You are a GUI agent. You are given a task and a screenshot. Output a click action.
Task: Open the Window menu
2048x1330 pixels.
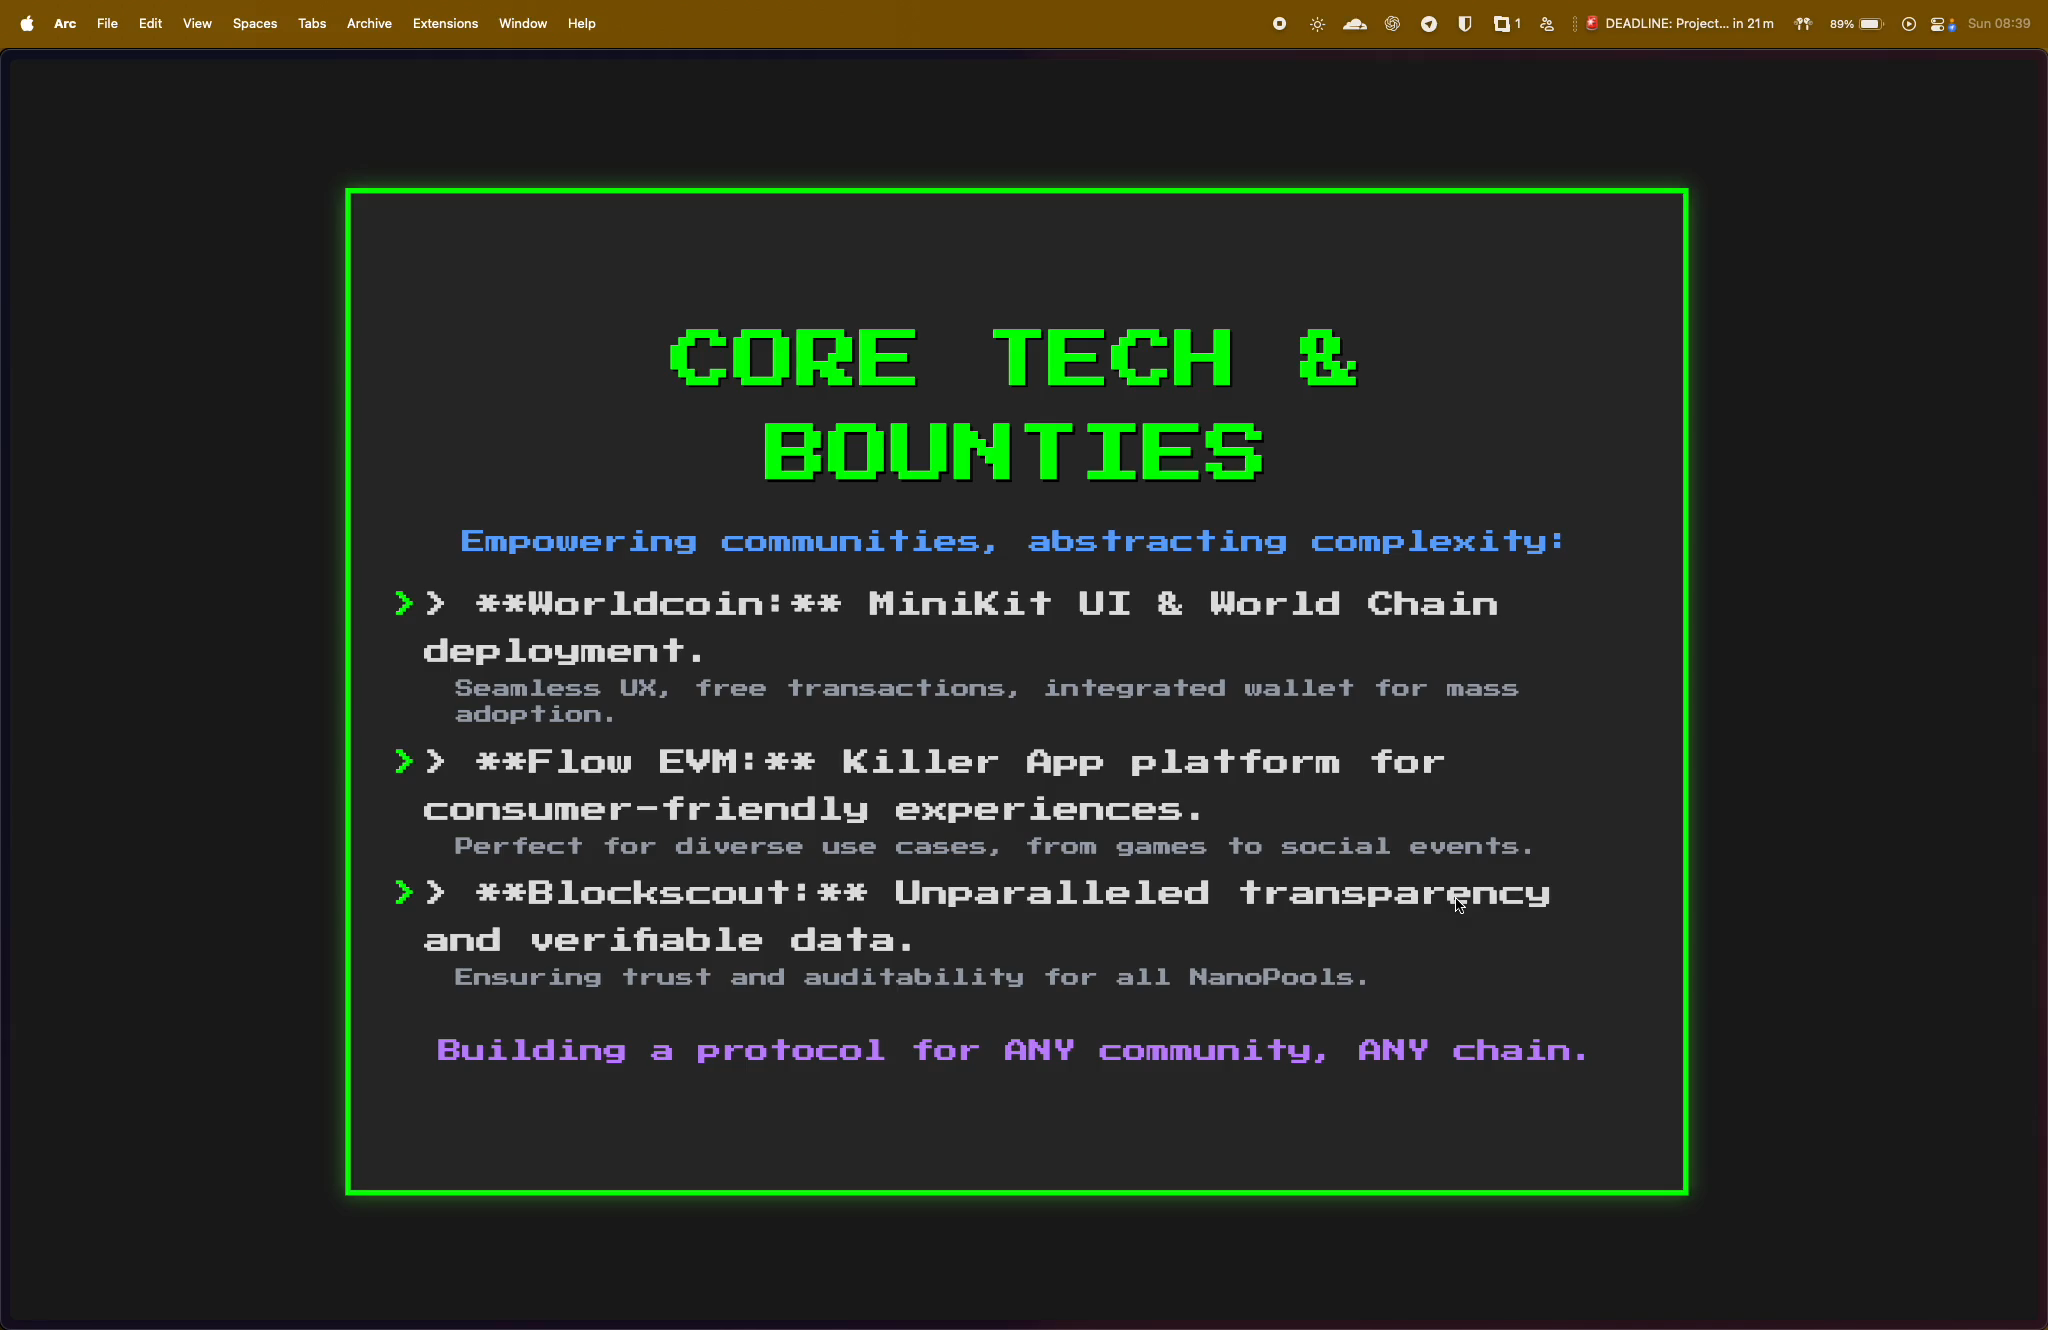click(x=523, y=23)
